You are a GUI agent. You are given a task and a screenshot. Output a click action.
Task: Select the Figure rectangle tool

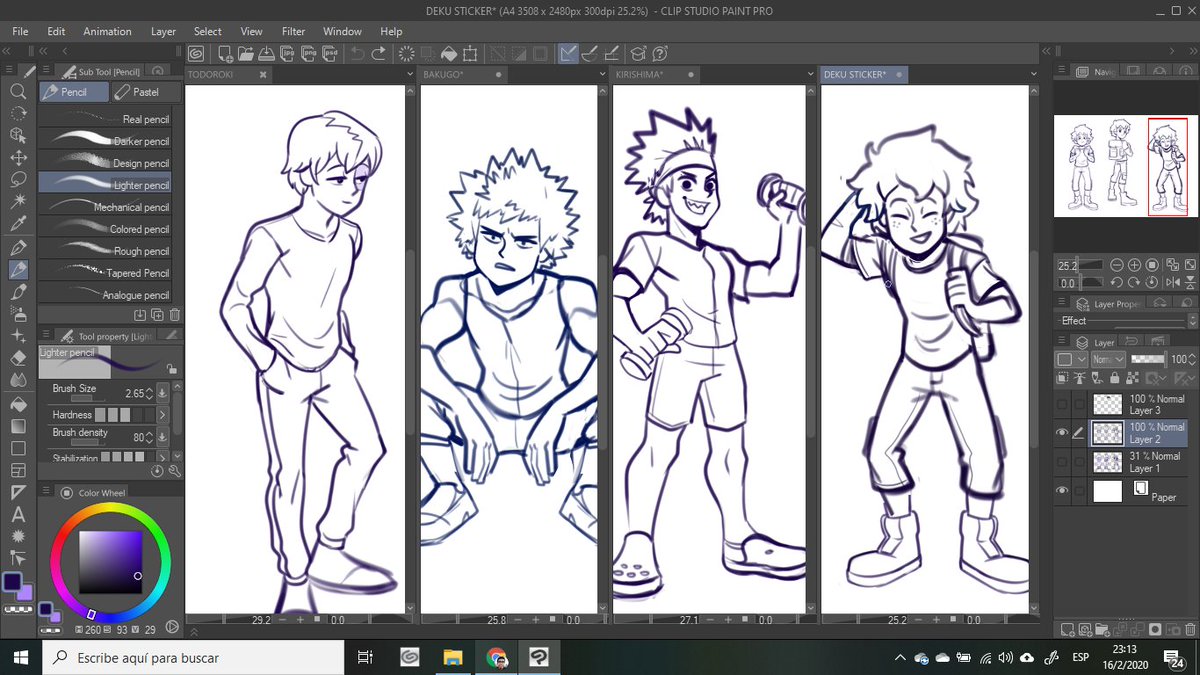tap(17, 448)
